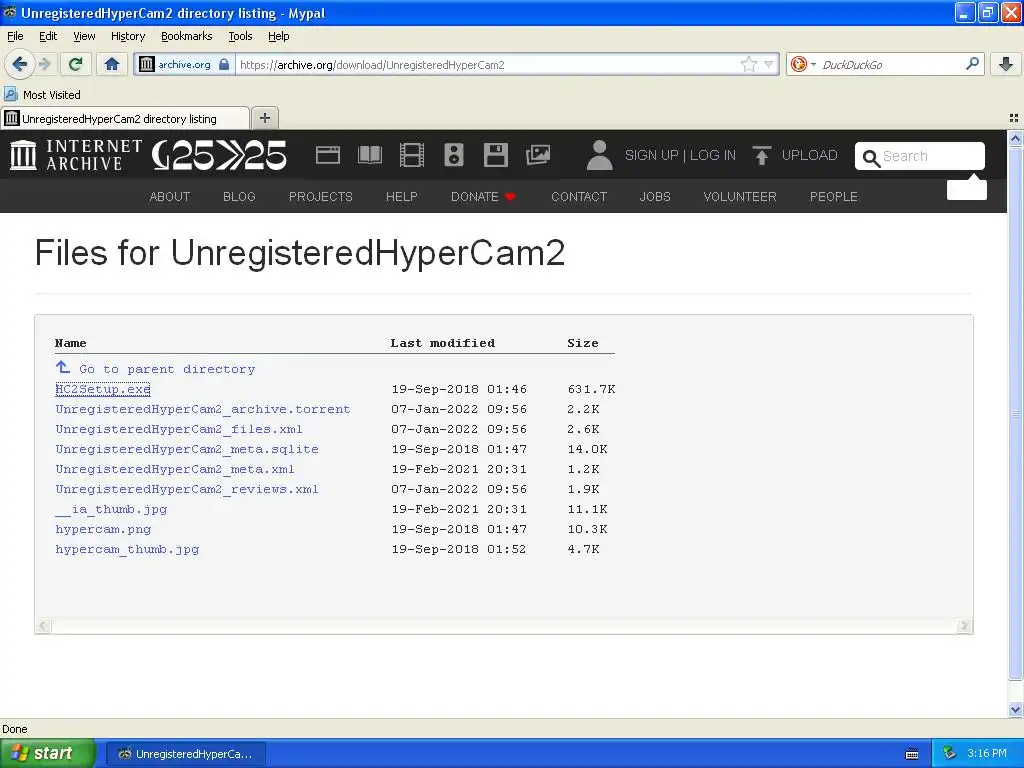This screenshot has height=768, width=1024.
Task: Click the system tray clock 3:16 PM
Action: [986, 754]
